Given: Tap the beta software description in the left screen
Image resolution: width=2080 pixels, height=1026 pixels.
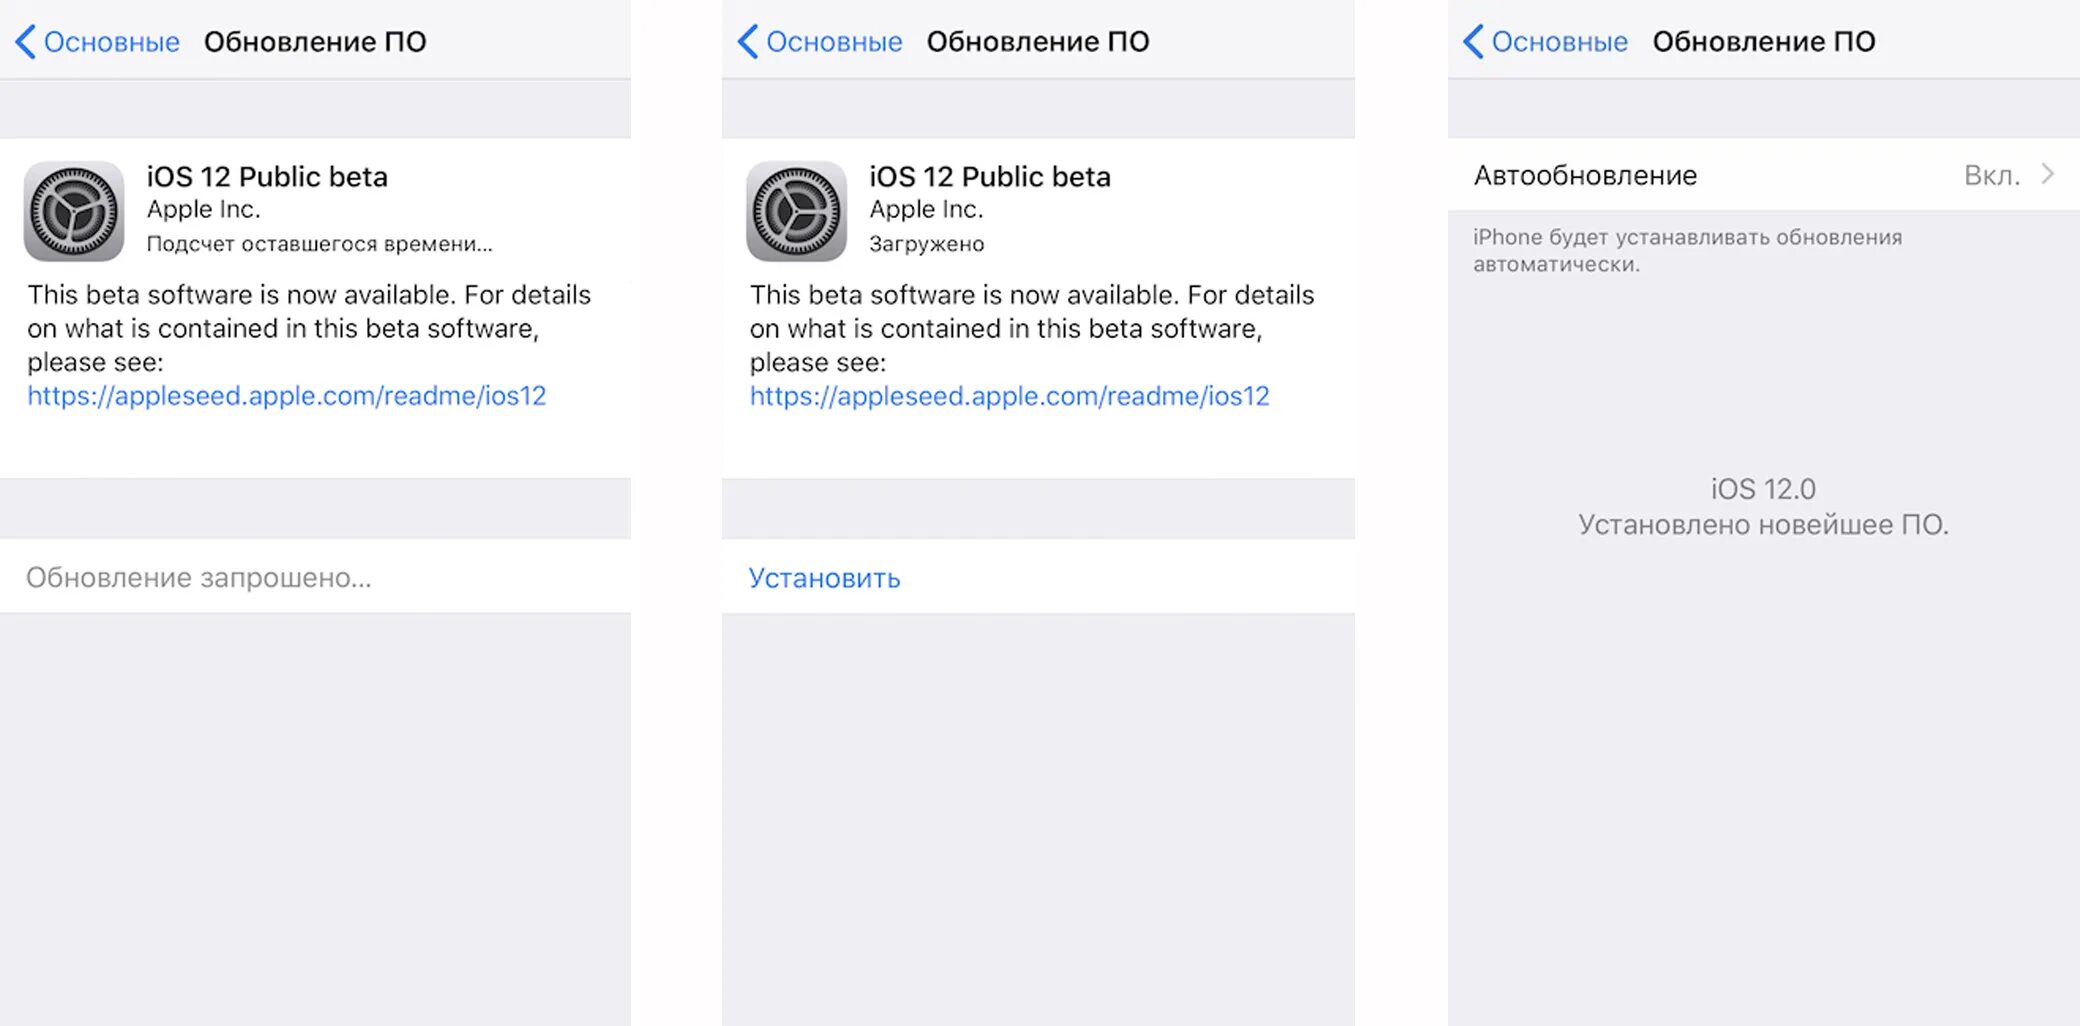Looking at the screenshot, I should 309,328.
